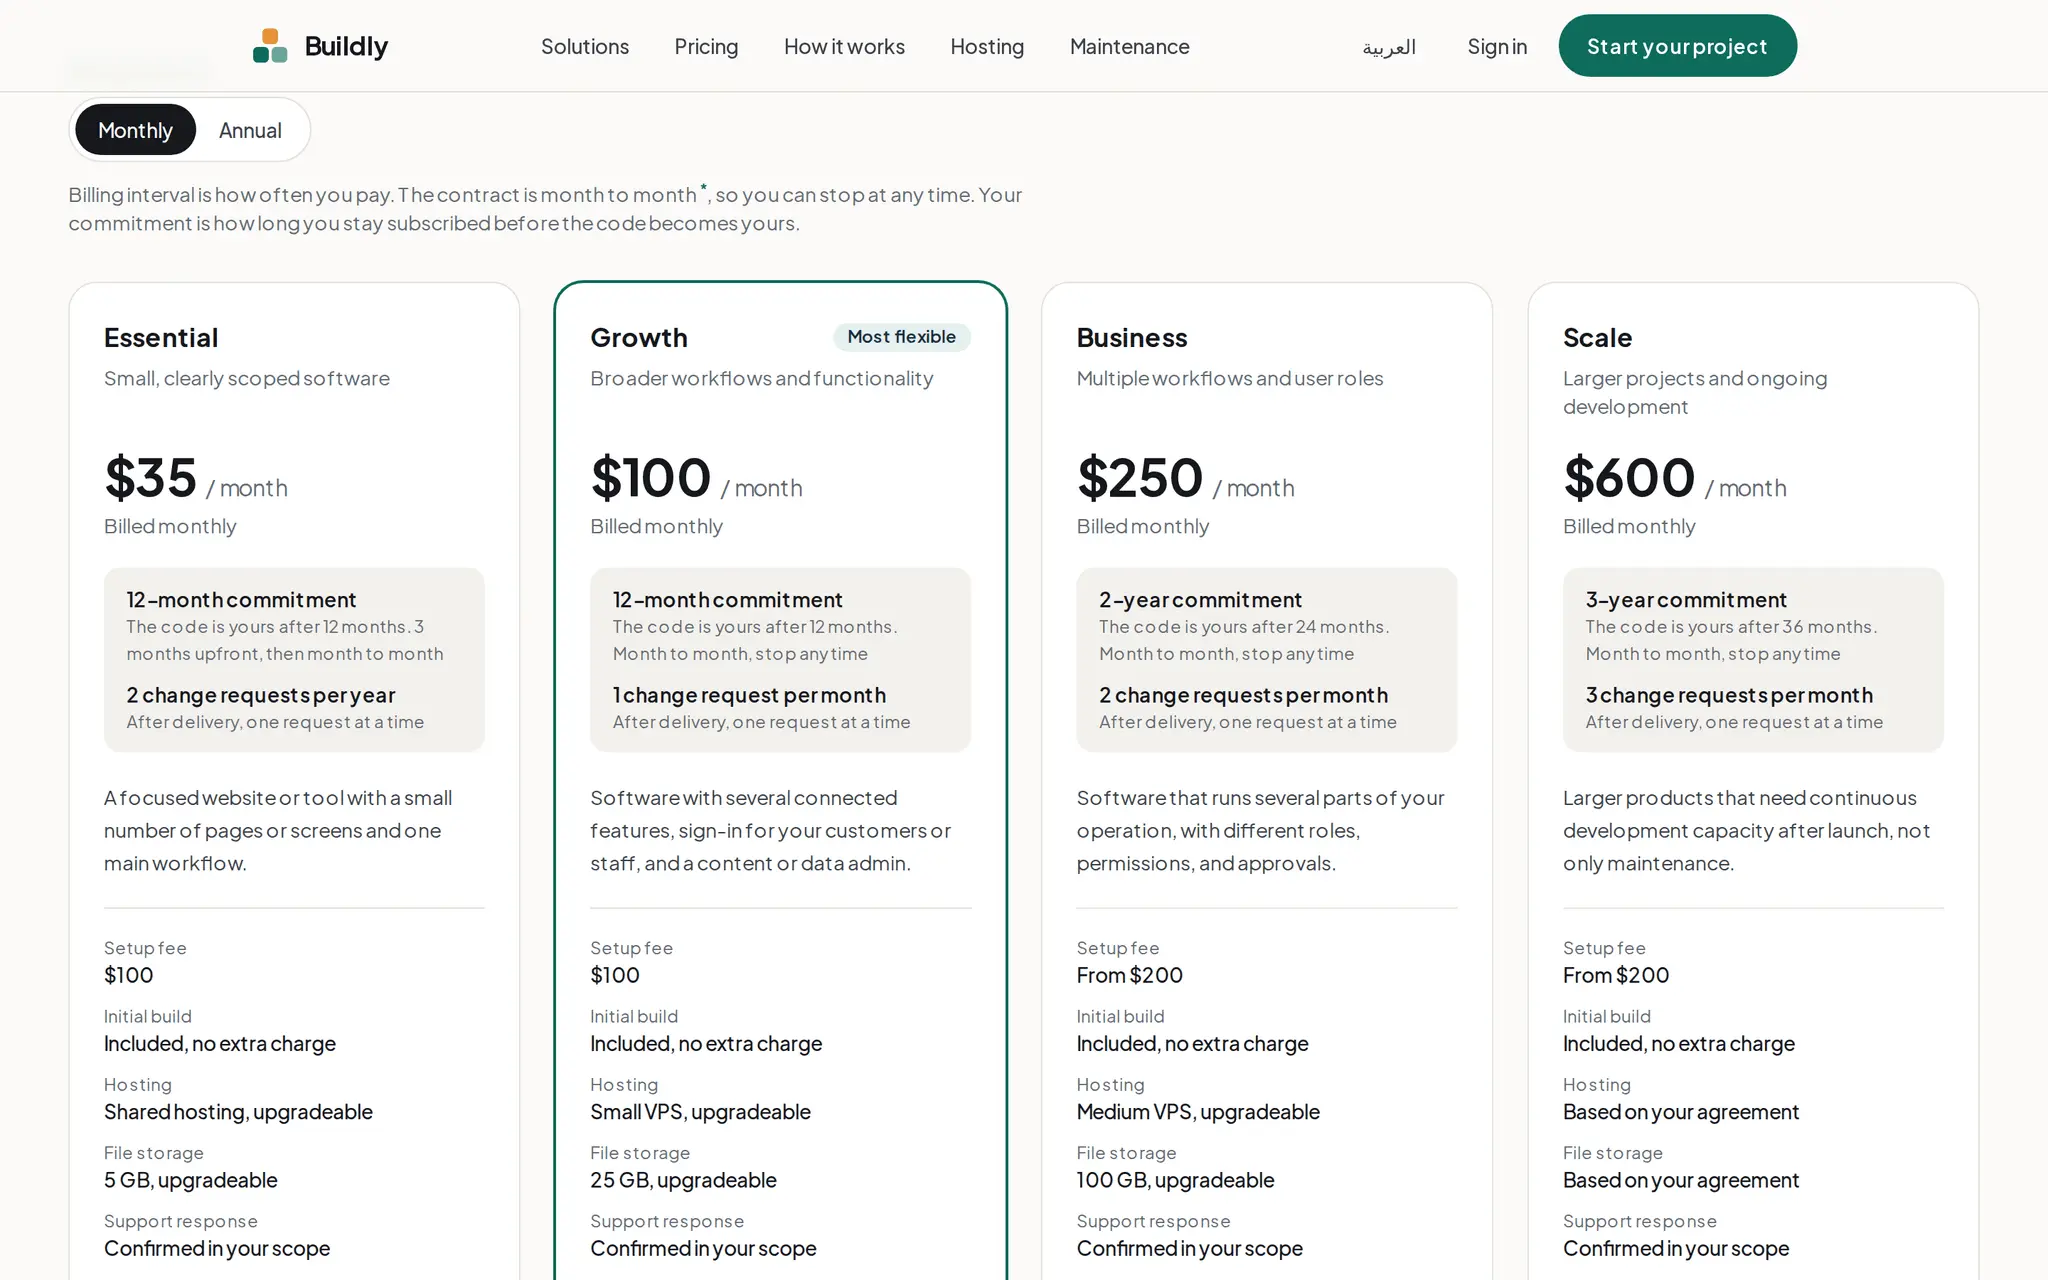
Task: Switch language to العربية
Action: tap(1389, 47)
